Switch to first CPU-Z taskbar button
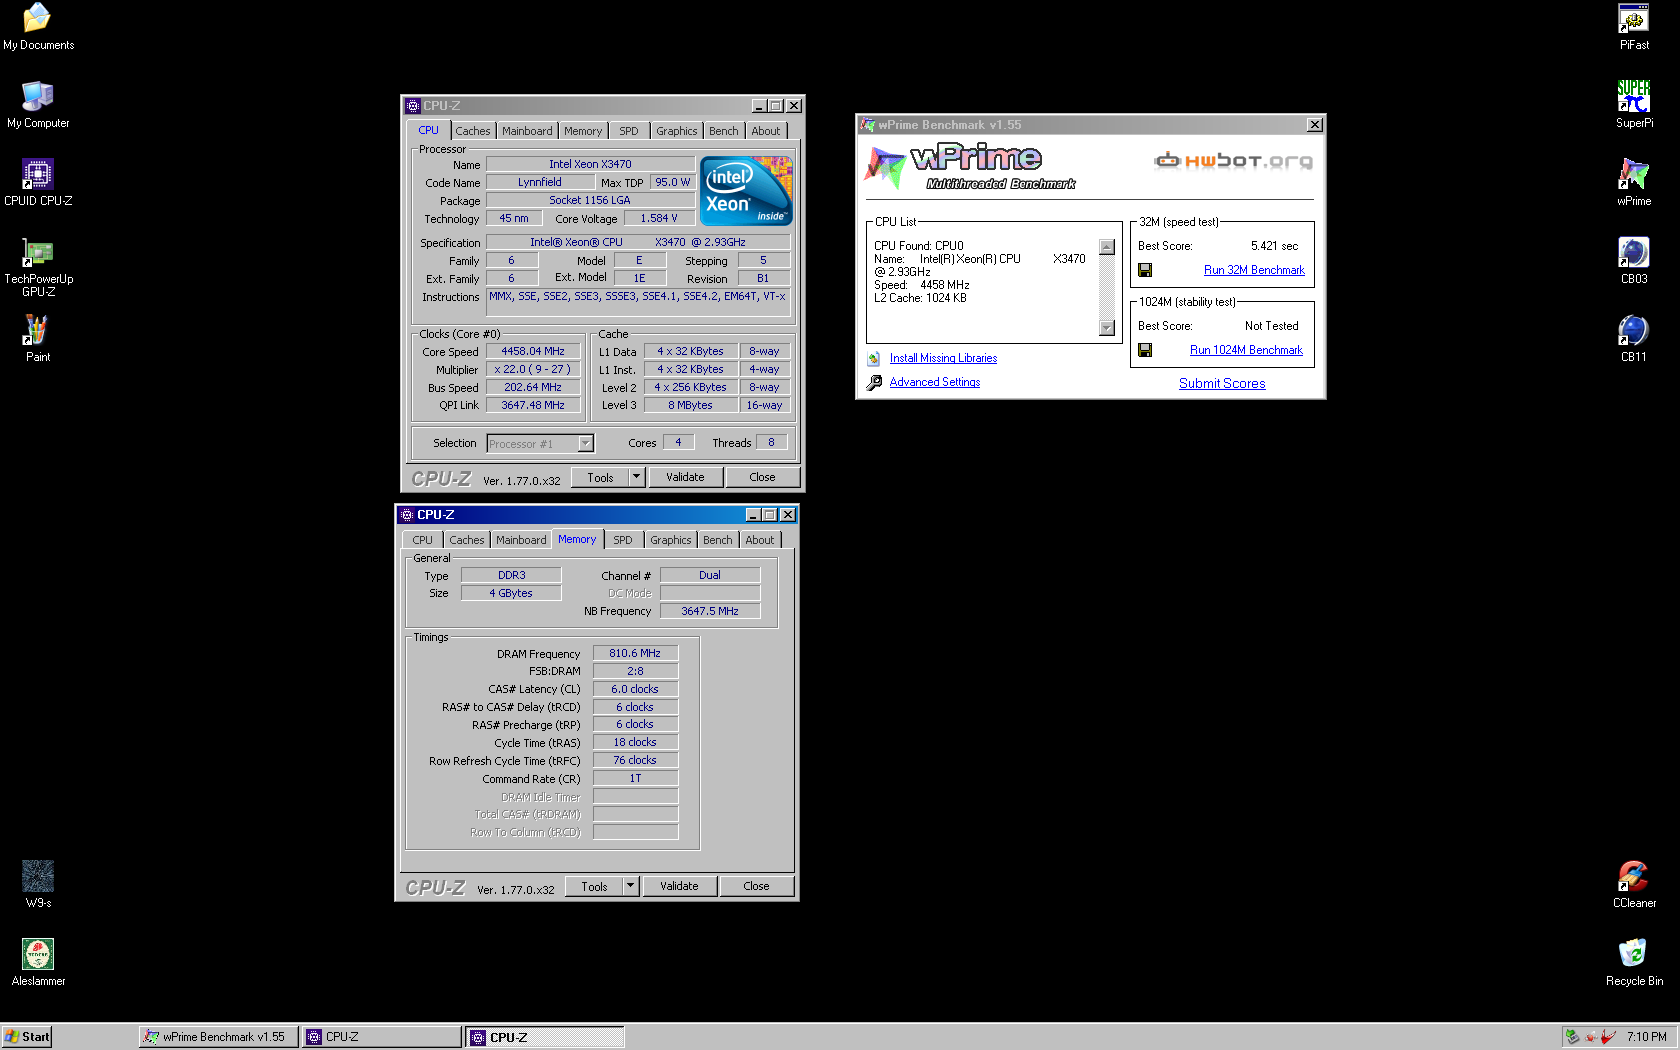 point(381,1037)
